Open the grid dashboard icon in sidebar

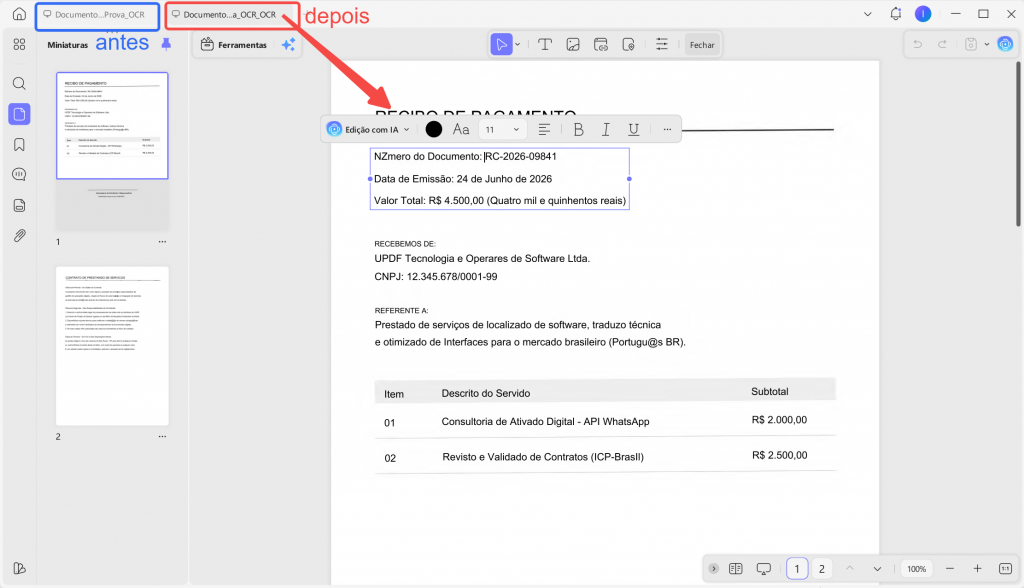(19, 44)
